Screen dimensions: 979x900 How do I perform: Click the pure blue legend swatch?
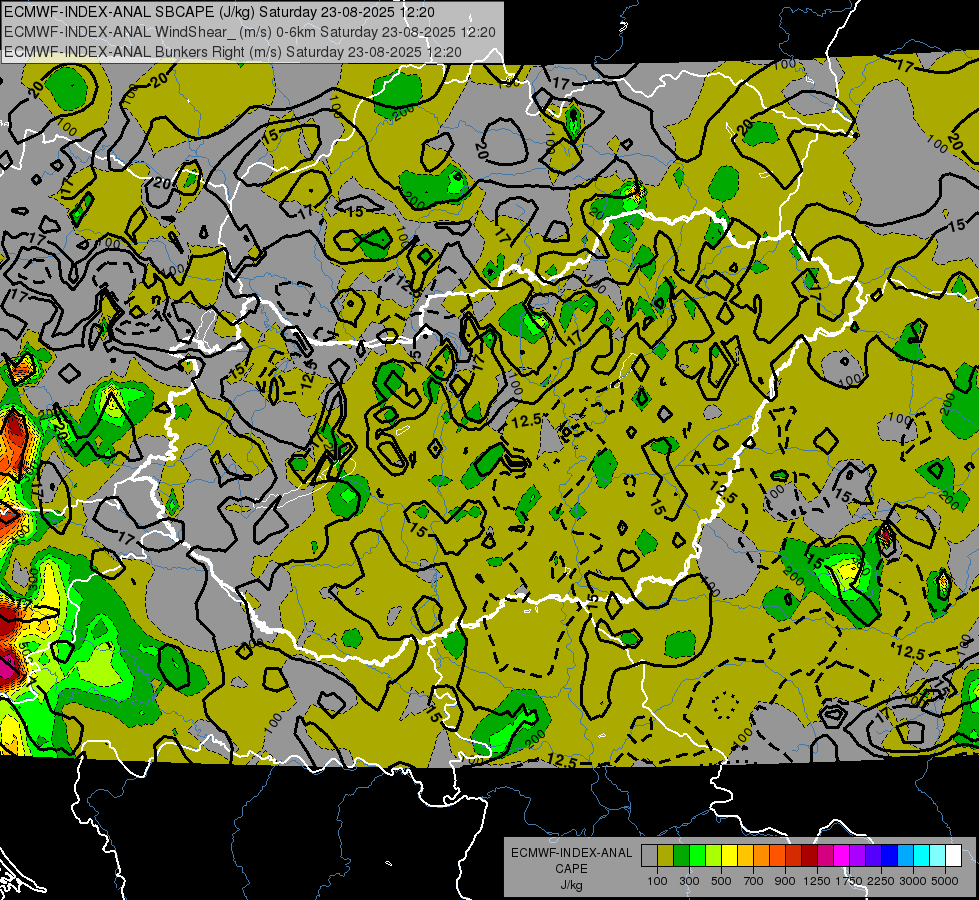pos(890,856)
